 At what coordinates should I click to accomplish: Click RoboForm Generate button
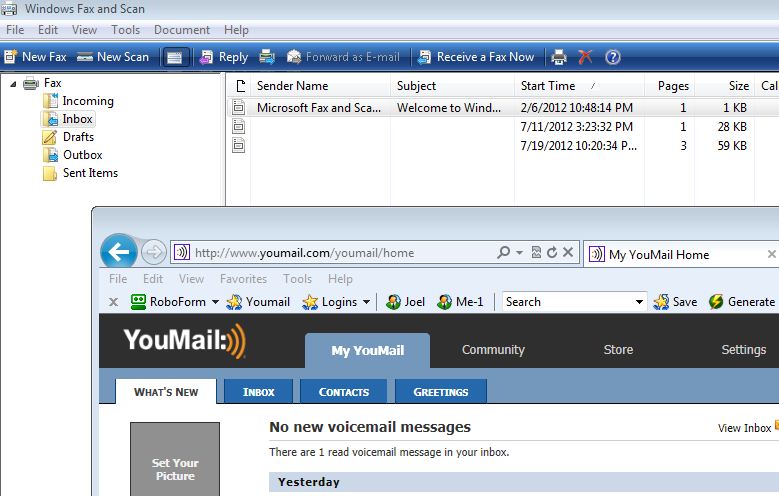[x=741, y=302]
